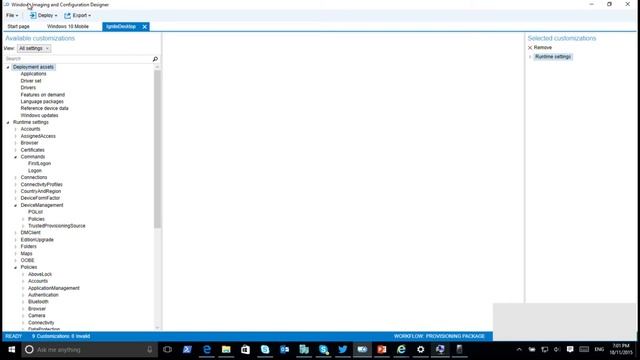Open Internet Explorer from taskbar
640x360 pixels.
401,350
